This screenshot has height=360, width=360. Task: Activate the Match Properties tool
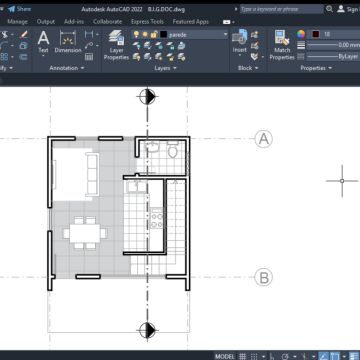tap(282, 45)
